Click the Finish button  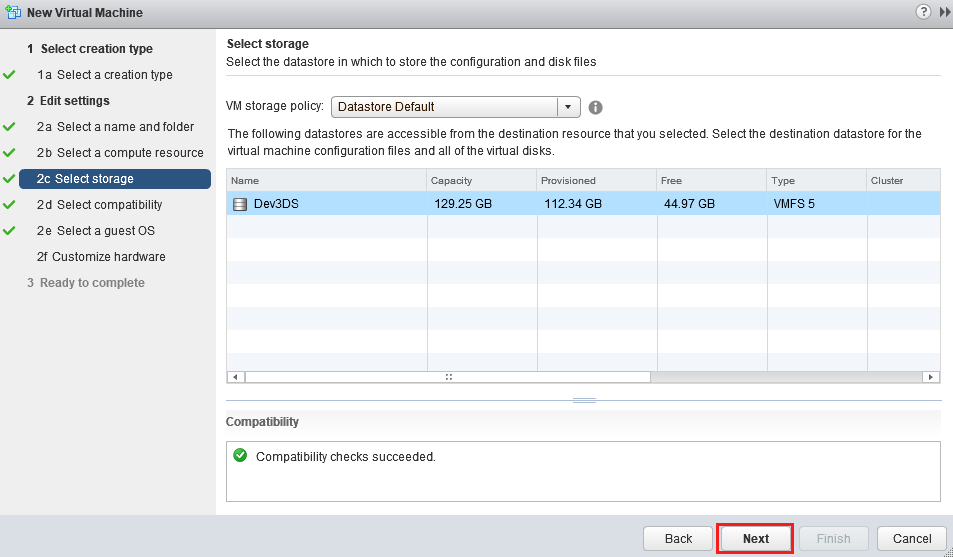pyautogui.click(x=833, y=539)
